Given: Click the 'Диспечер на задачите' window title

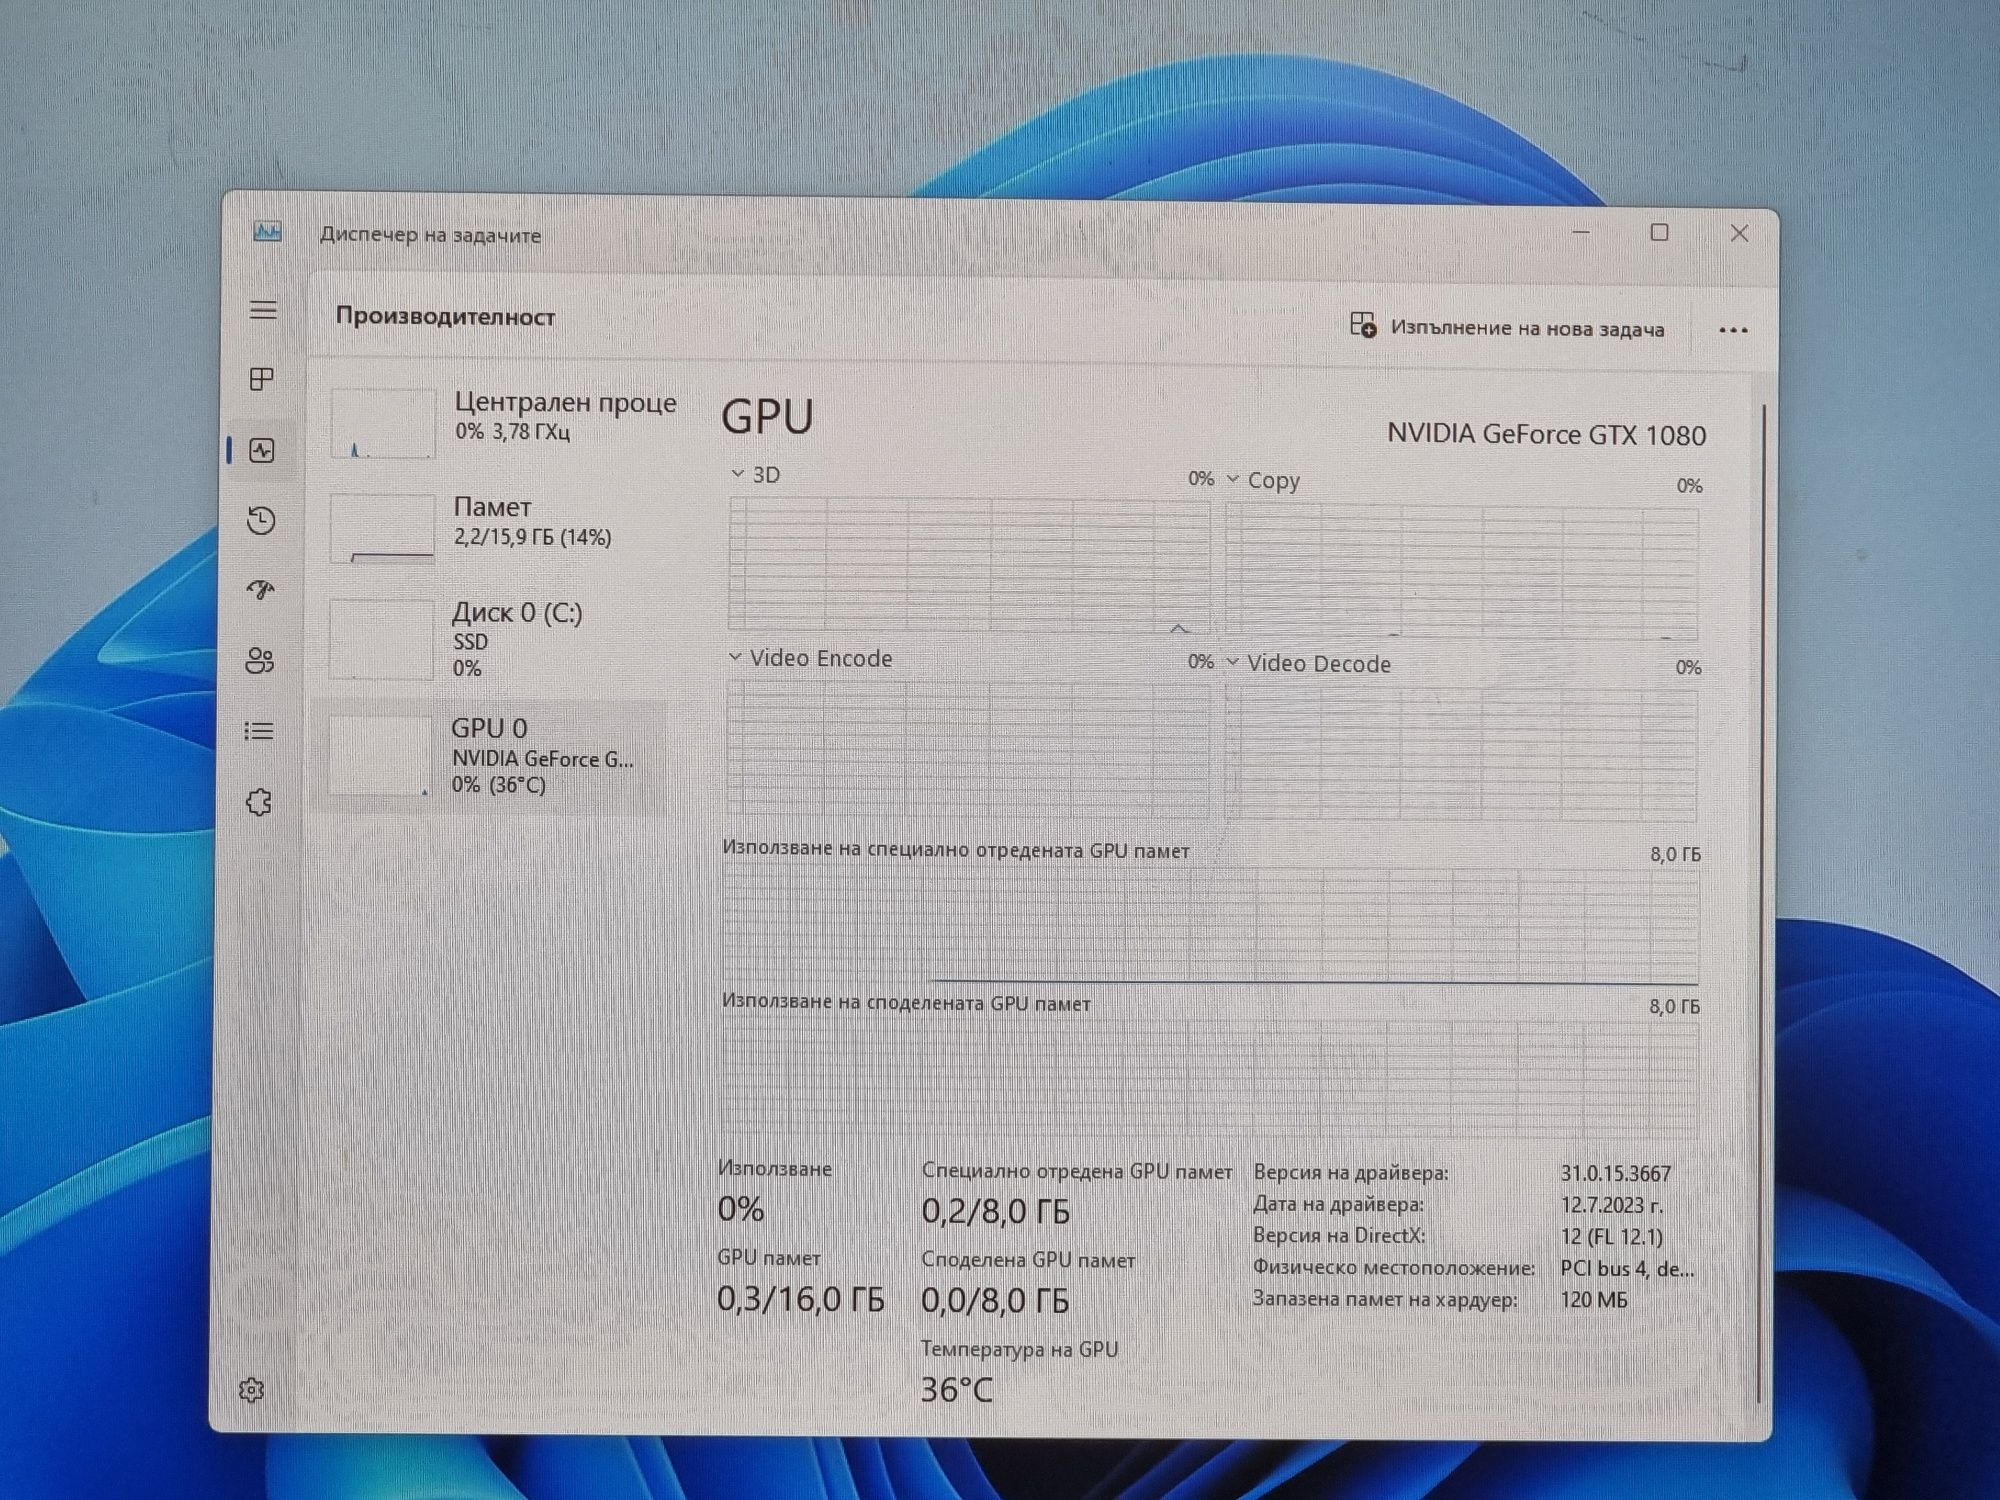Looking at the screenshot, I should click(430, 235).
